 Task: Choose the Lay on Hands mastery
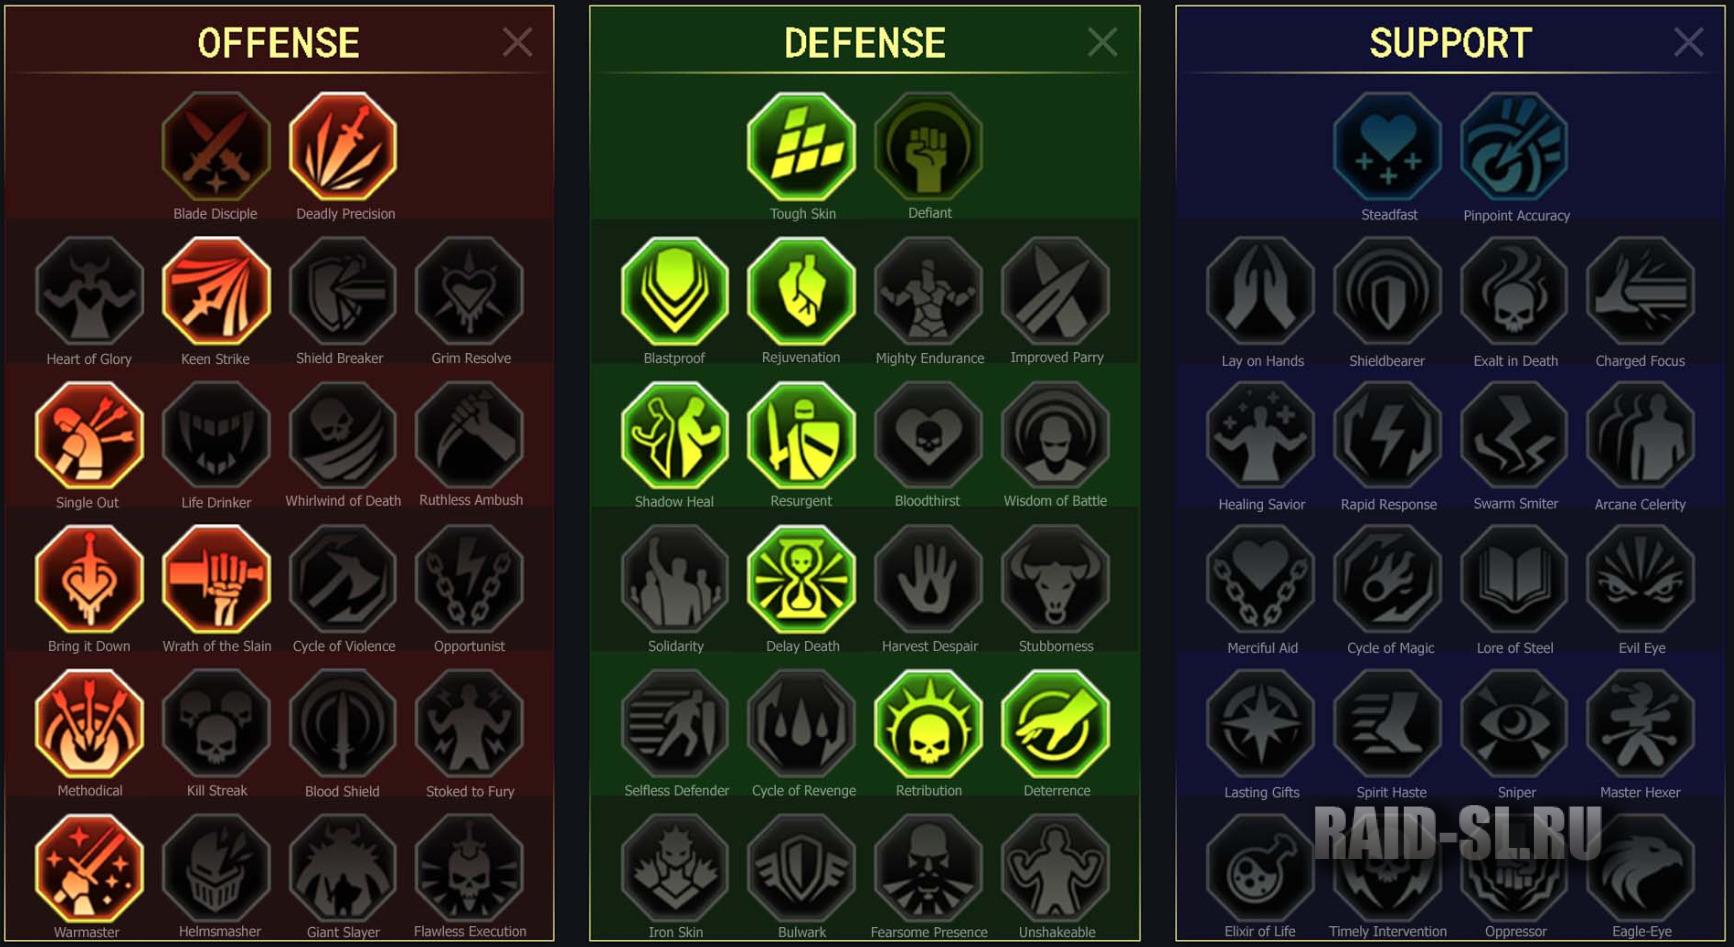pyautogui.click(x=1260, y=291)
